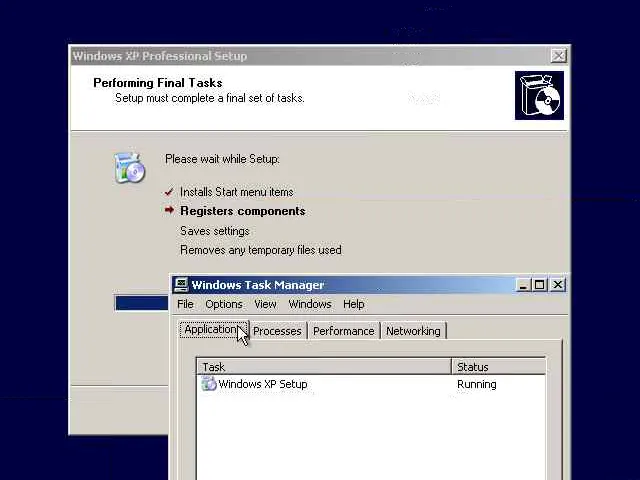Close the Windows Task Manager window
Viewport: 640px width, 480px height.
tap(558, 284)
